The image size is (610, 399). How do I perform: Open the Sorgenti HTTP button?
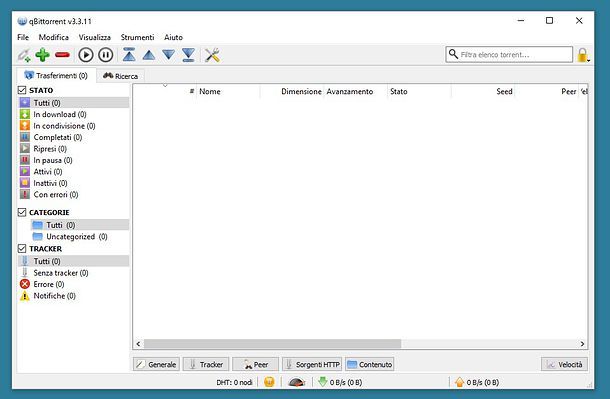pyautogui.click(x=312, y=364)
